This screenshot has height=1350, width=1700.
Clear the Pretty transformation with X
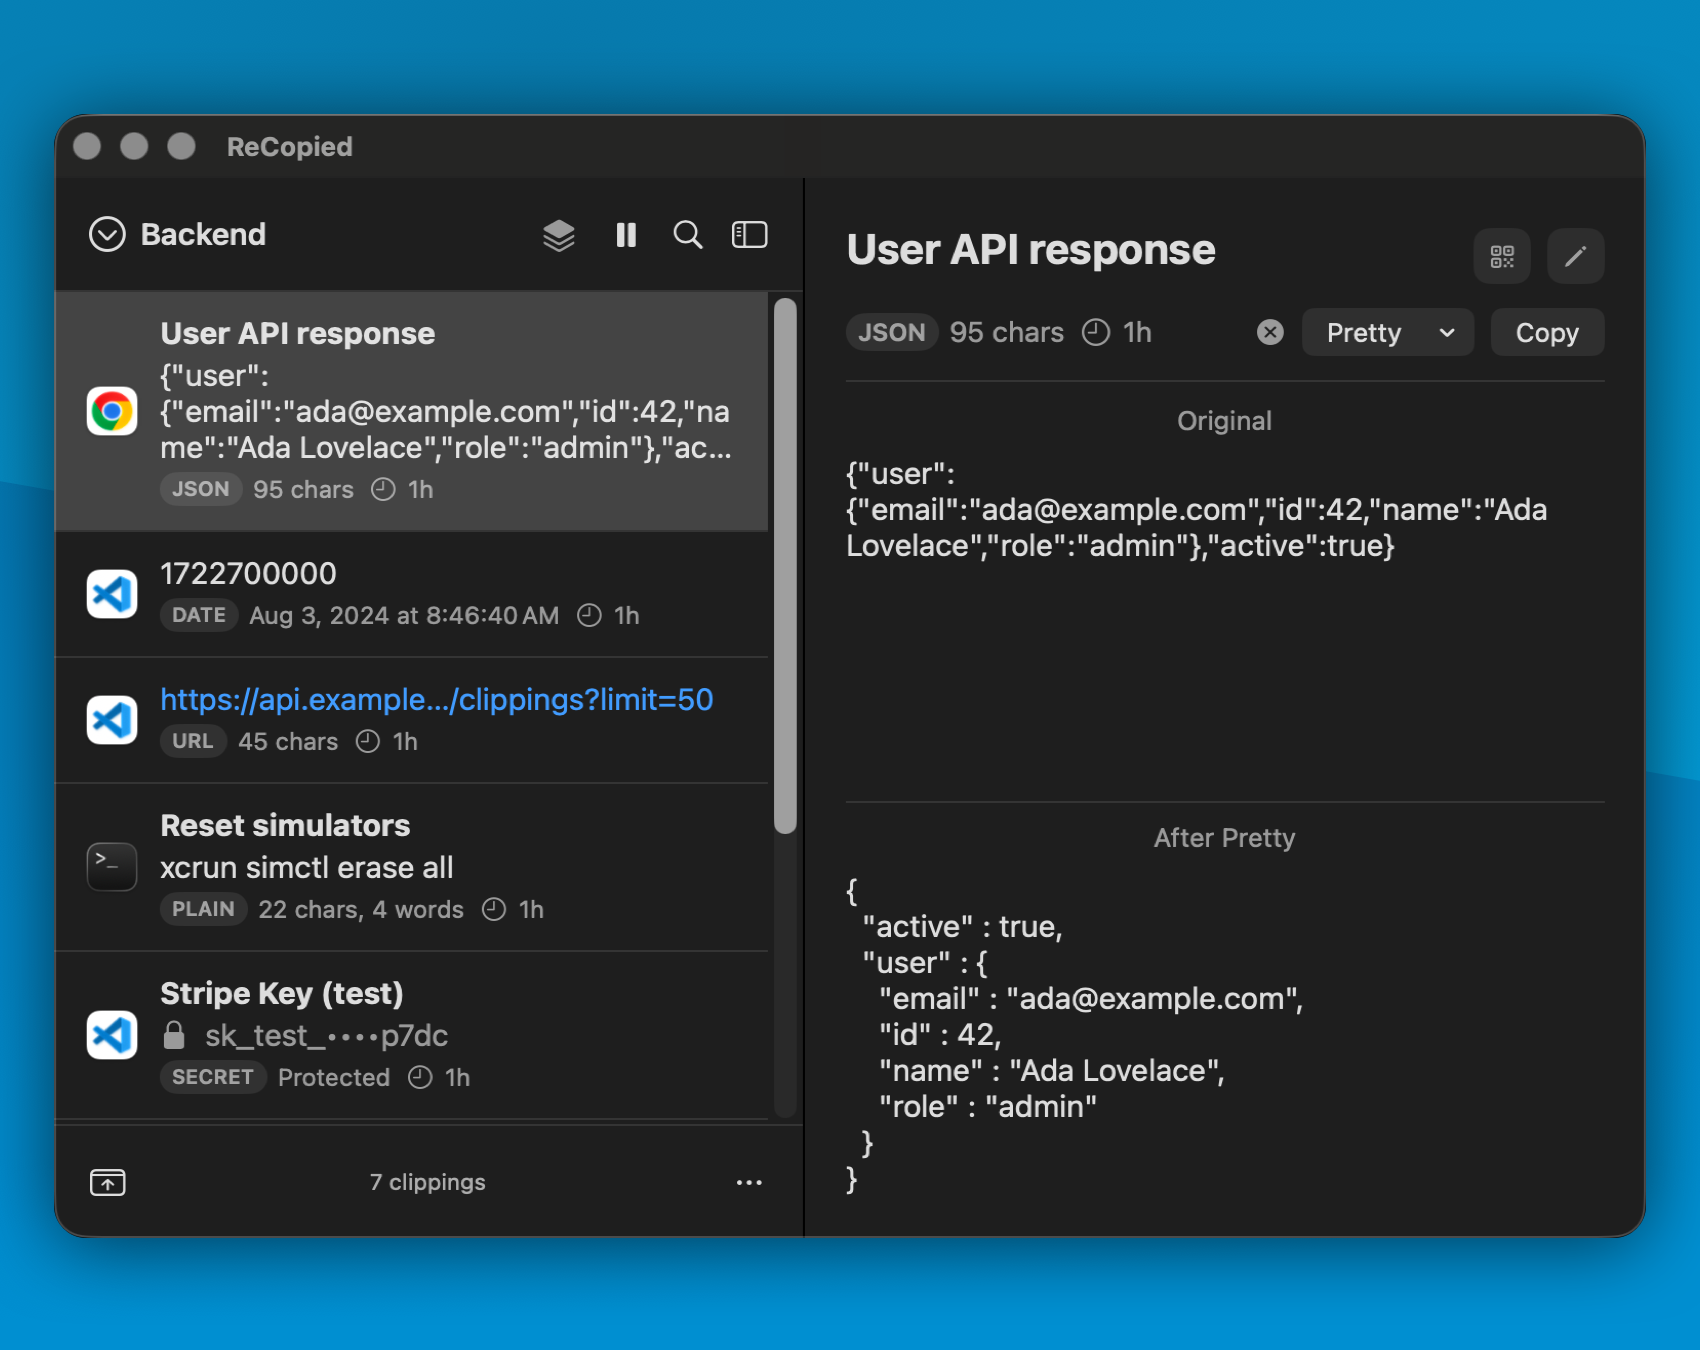(1270, 332)
